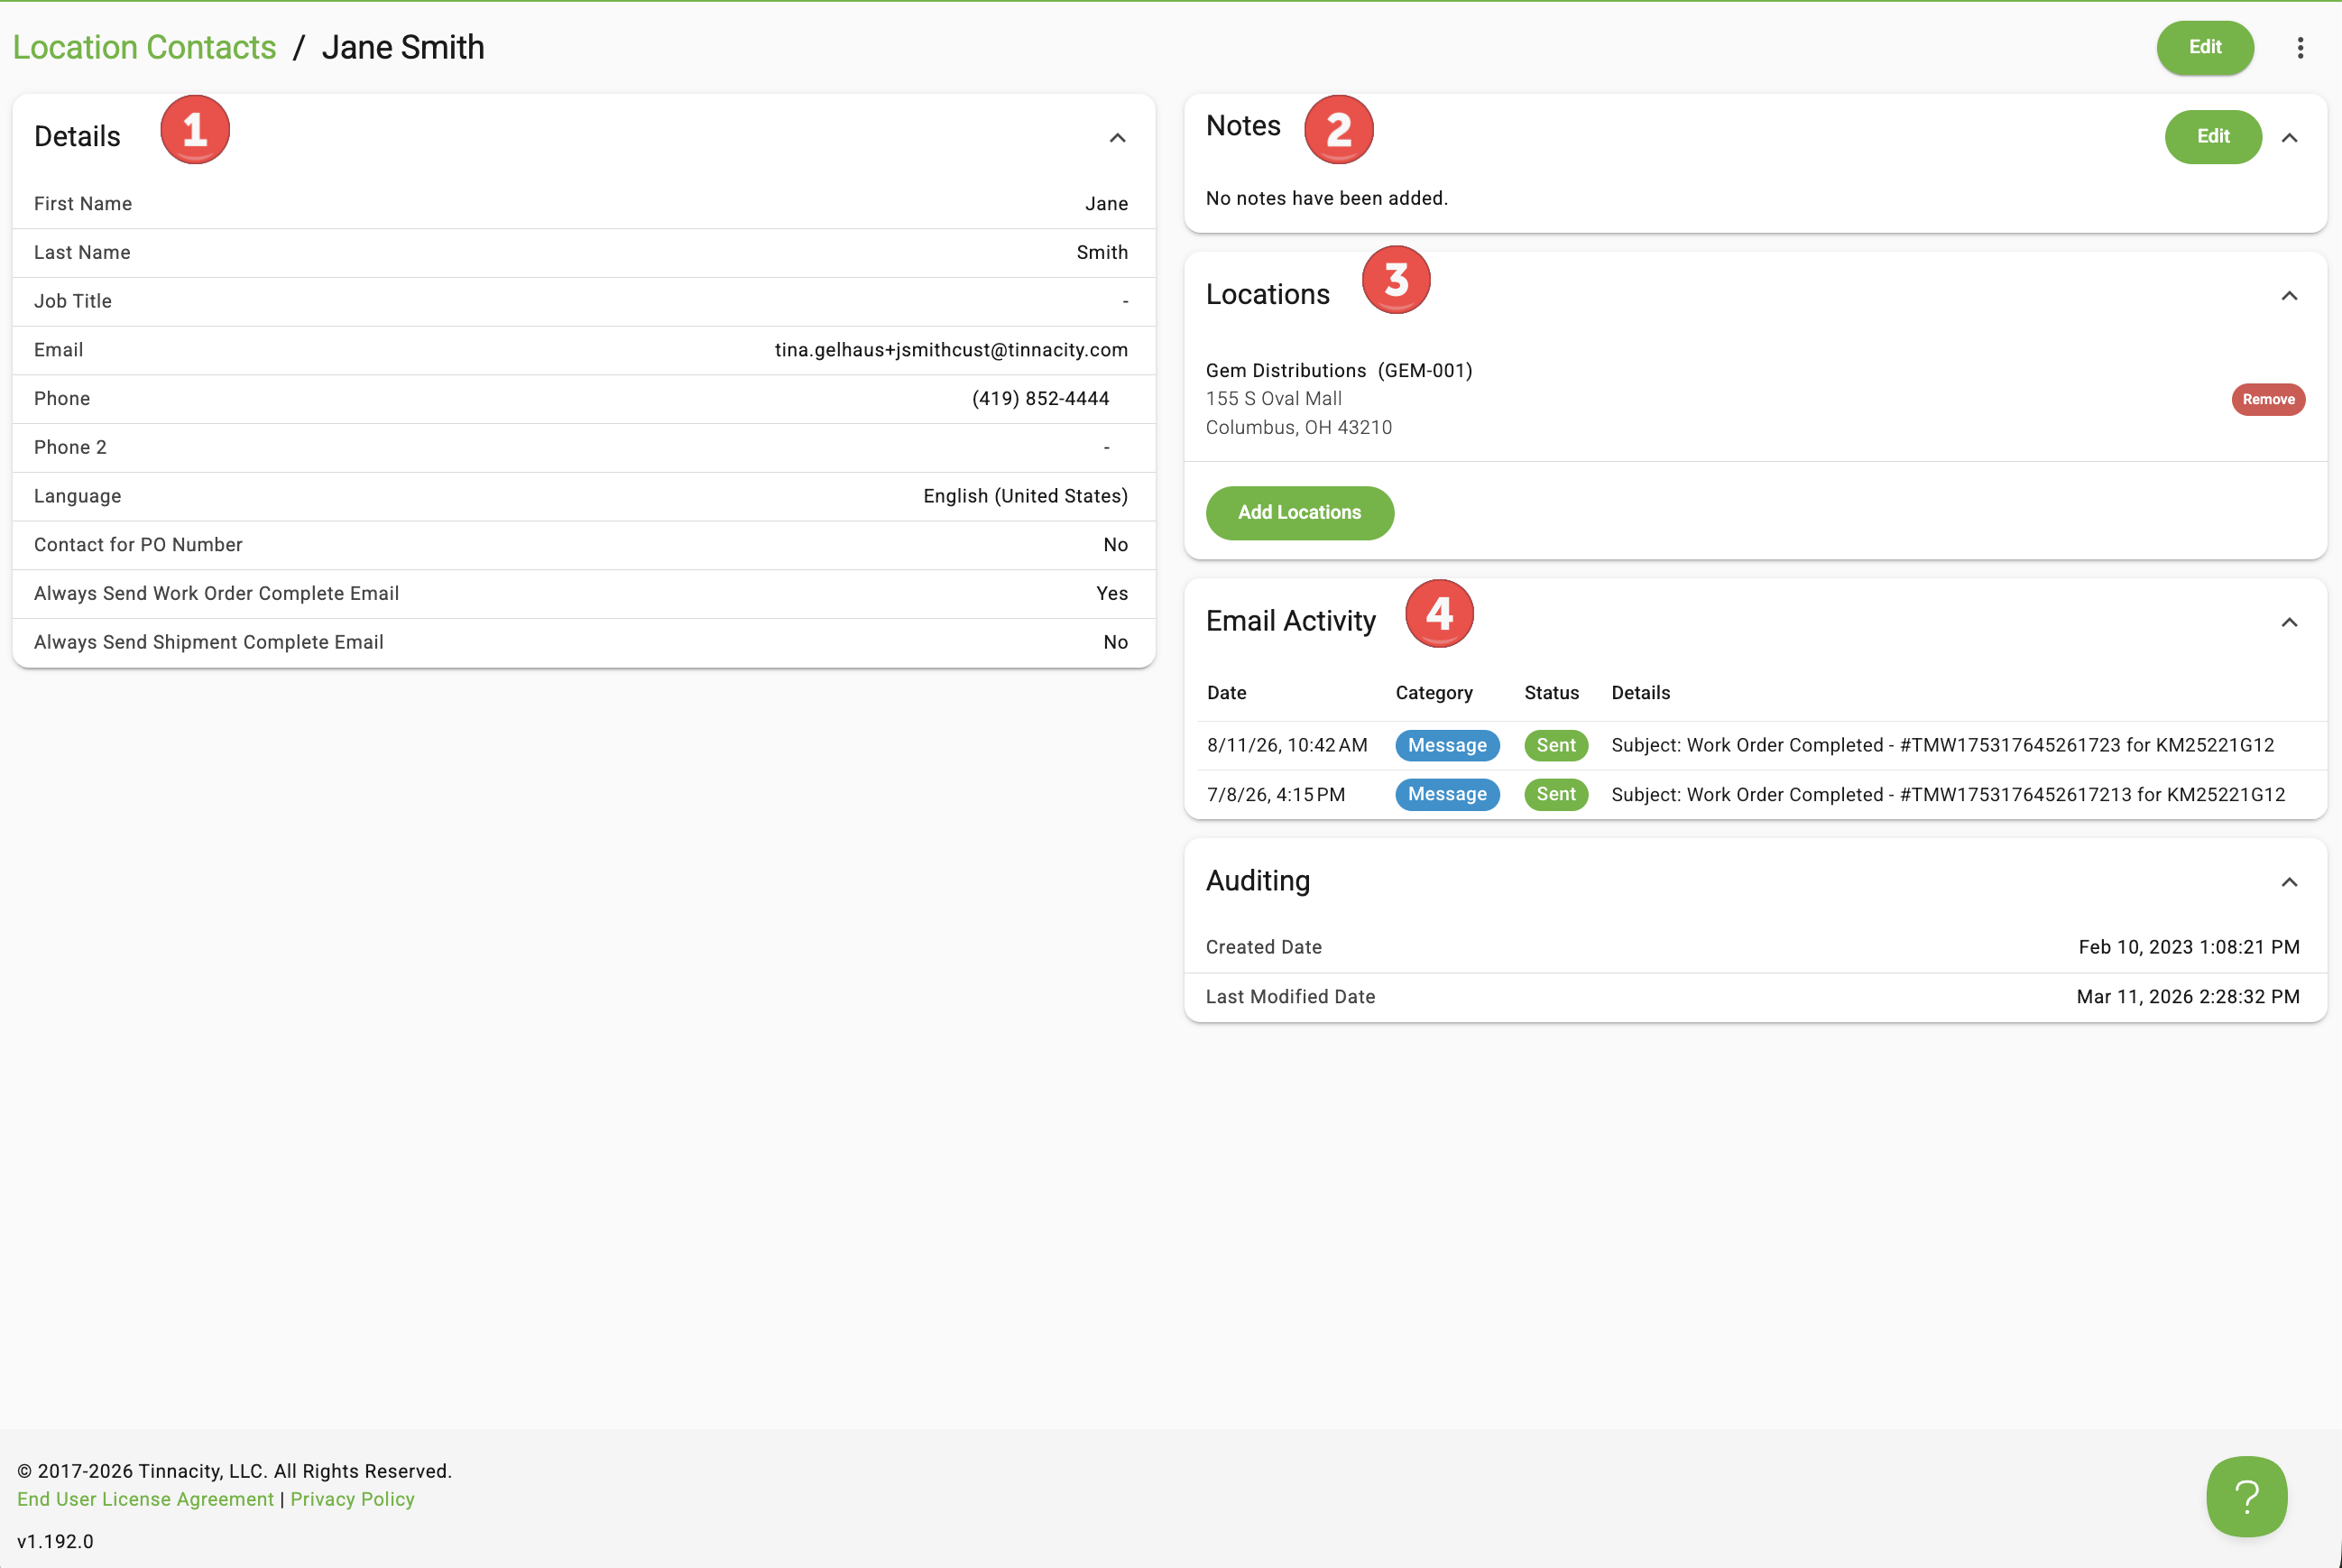Click the top Edit button for the contact
The image size is (2342, 1568).
coord(2205,47)
